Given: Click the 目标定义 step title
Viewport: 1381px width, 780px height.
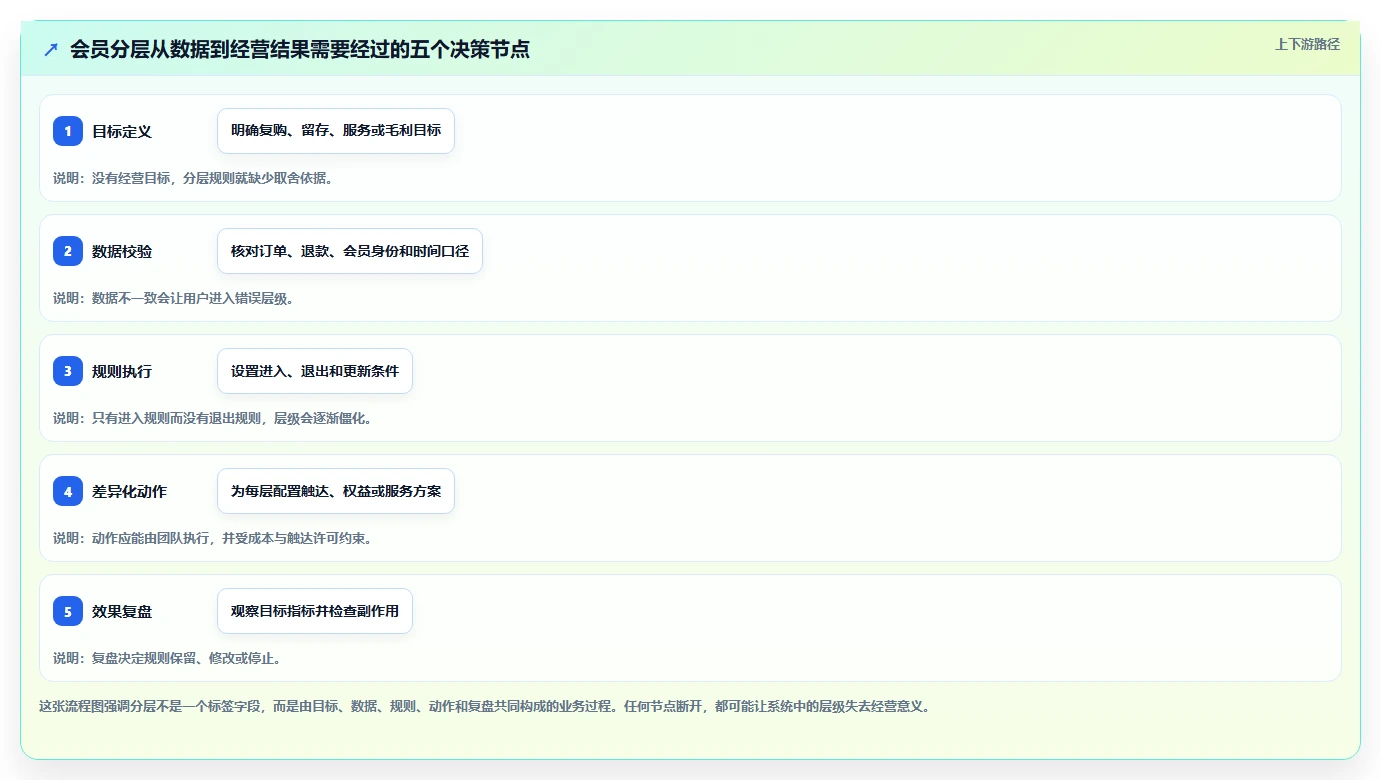Looking at the screenshot, I should 122,131.
